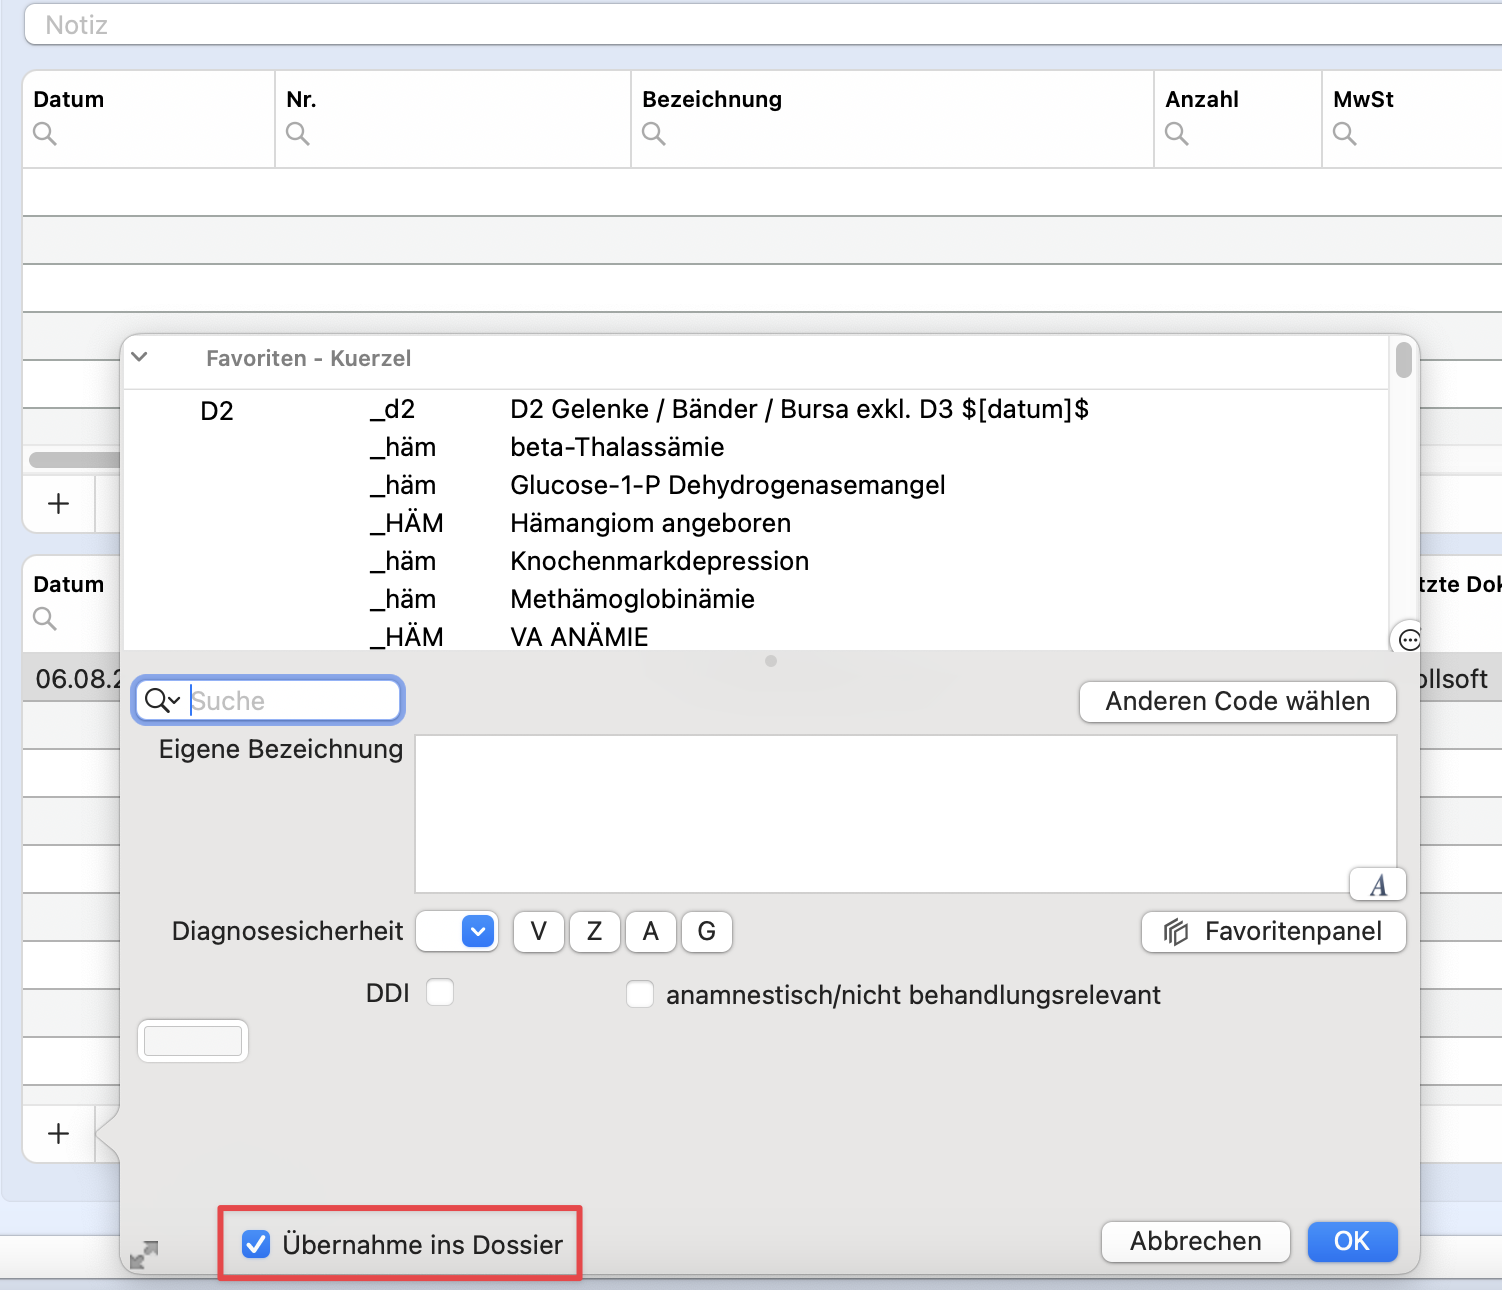Uncheck Übernahme ins Dossier checkbox

point(256,1244)
